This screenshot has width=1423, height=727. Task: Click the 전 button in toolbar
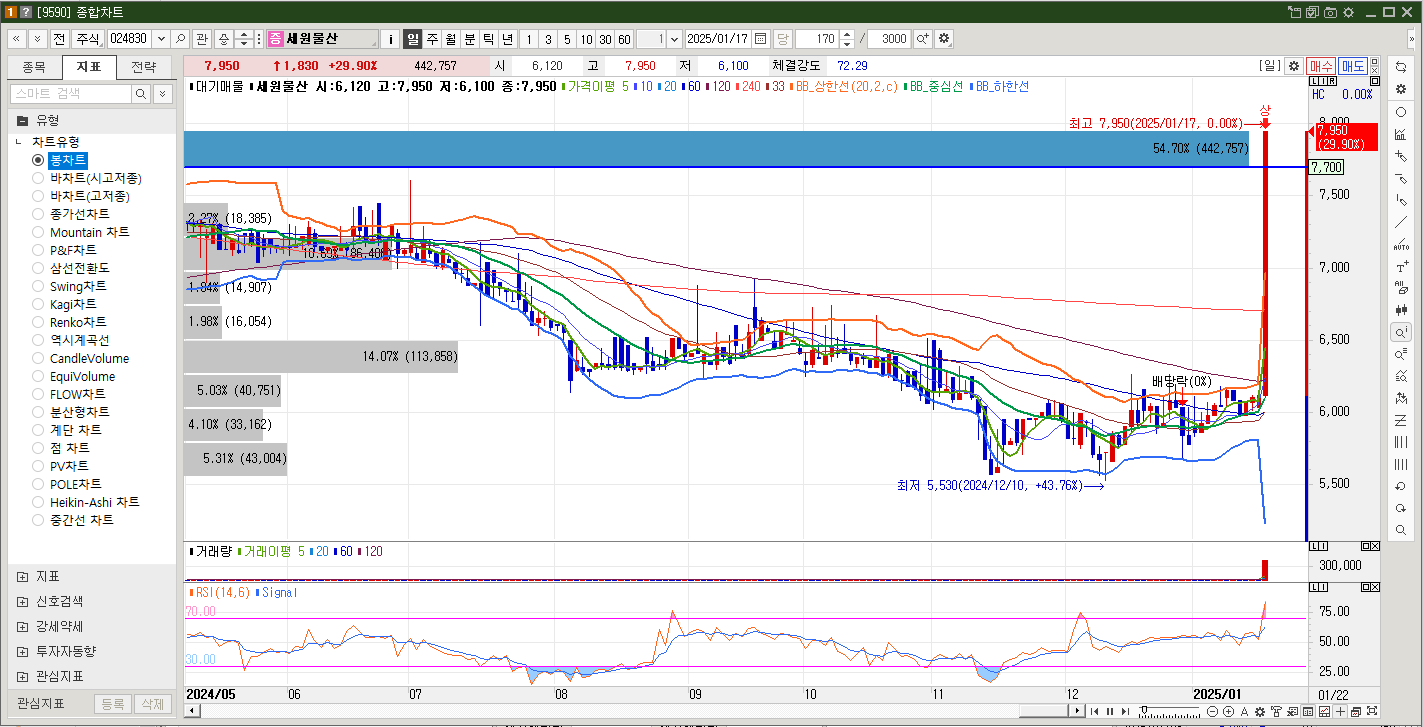(x=59, y=39)
